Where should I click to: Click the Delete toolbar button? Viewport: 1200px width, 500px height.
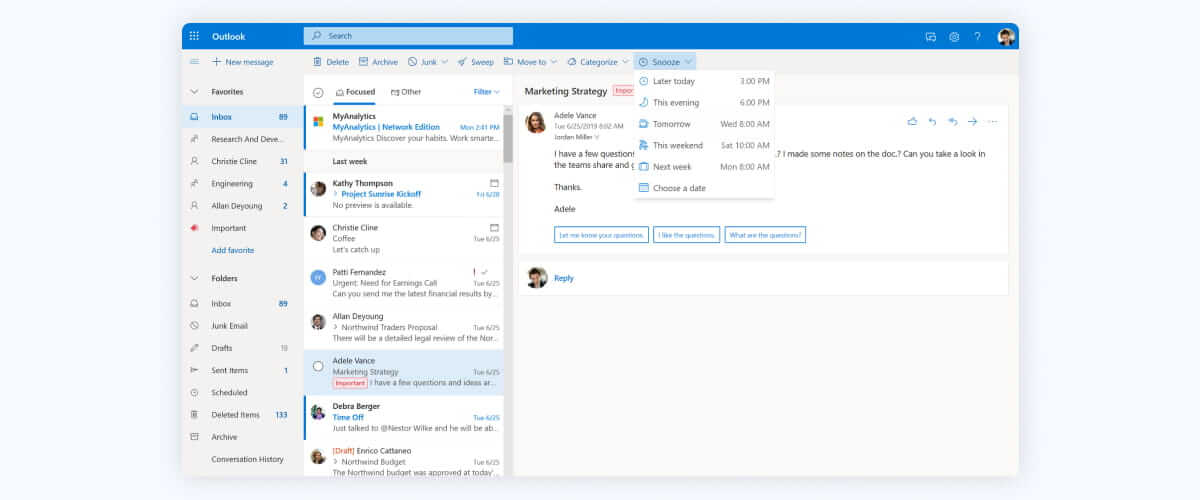point(331,62)
